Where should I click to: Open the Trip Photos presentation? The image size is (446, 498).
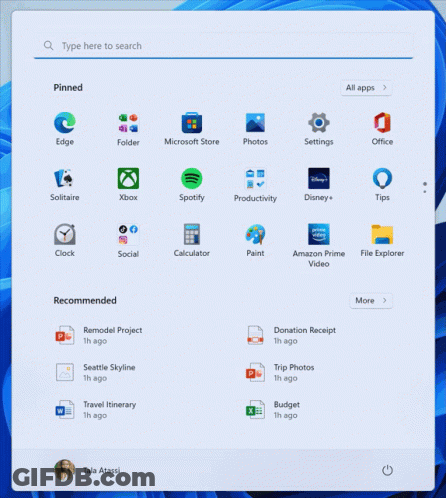click(280, 372)
